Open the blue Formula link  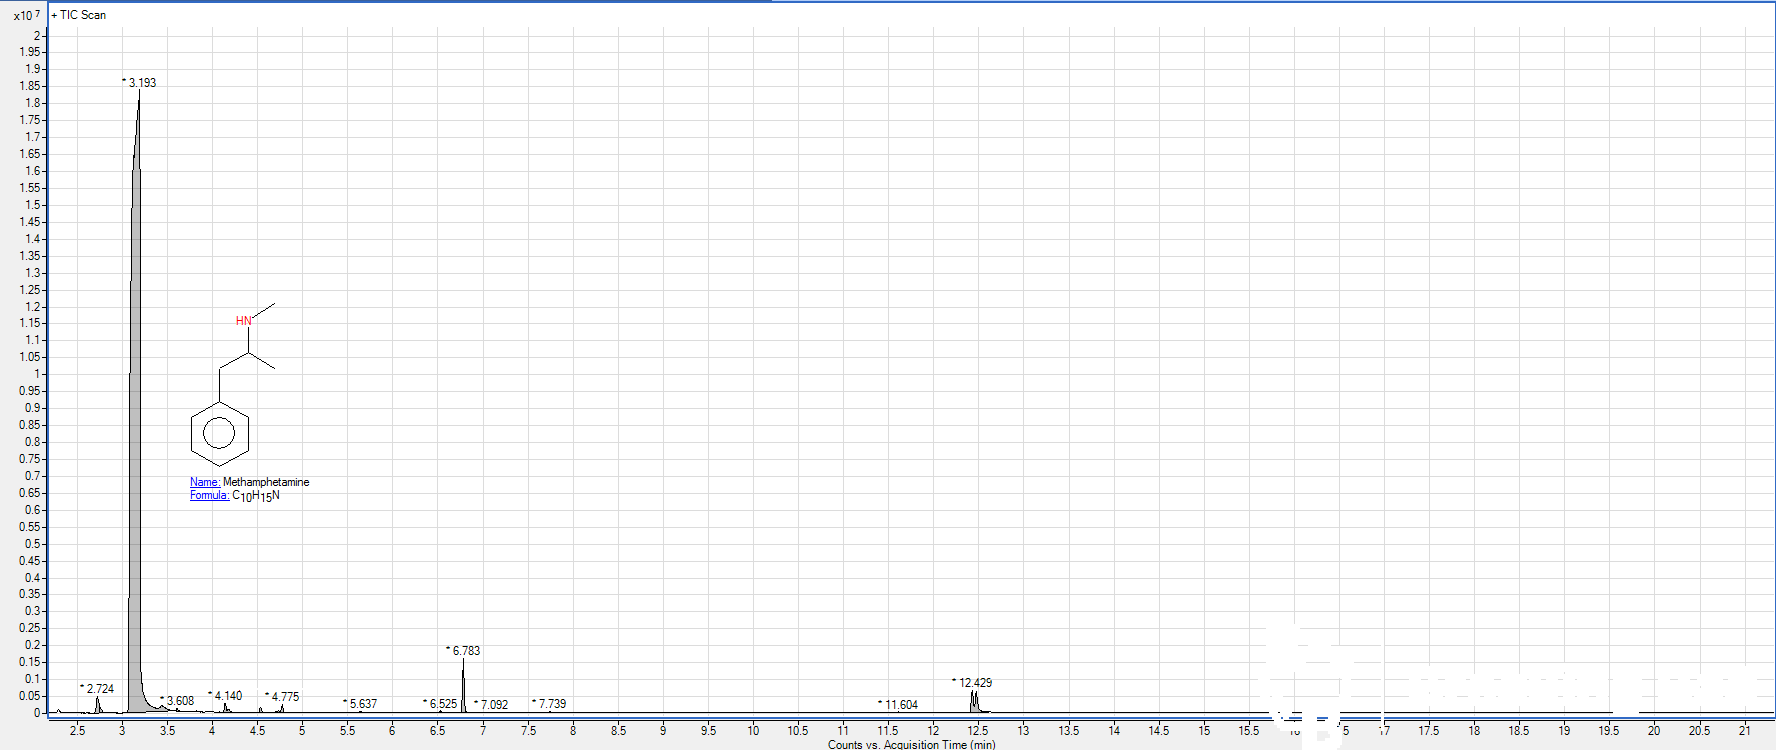coord(209,495)
